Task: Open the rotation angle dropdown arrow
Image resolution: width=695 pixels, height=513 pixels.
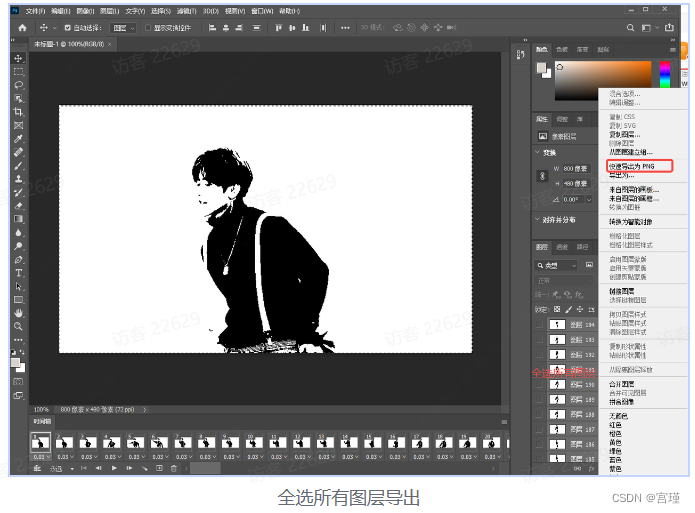Action: click(x=589, y=200)
